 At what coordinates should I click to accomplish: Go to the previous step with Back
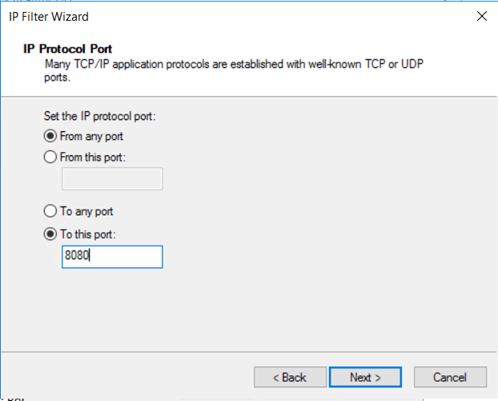(290, 377)
